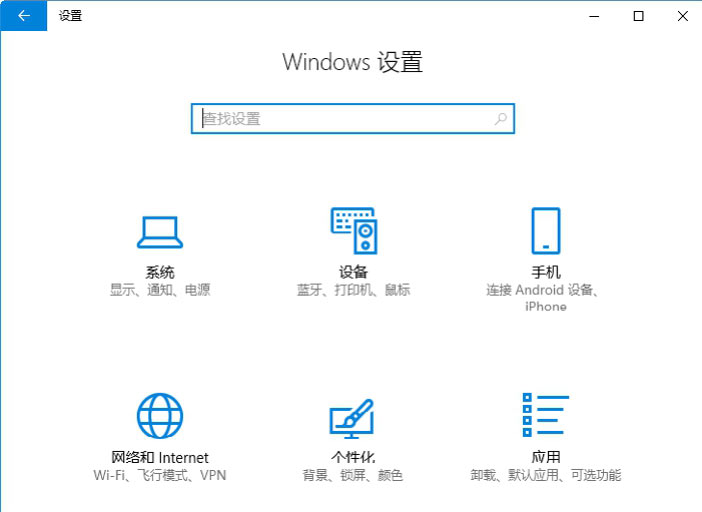The width and height of the screenshot is (702, 512).
Task: Minimize the 设置 window
Action: [x=594, y=16]
